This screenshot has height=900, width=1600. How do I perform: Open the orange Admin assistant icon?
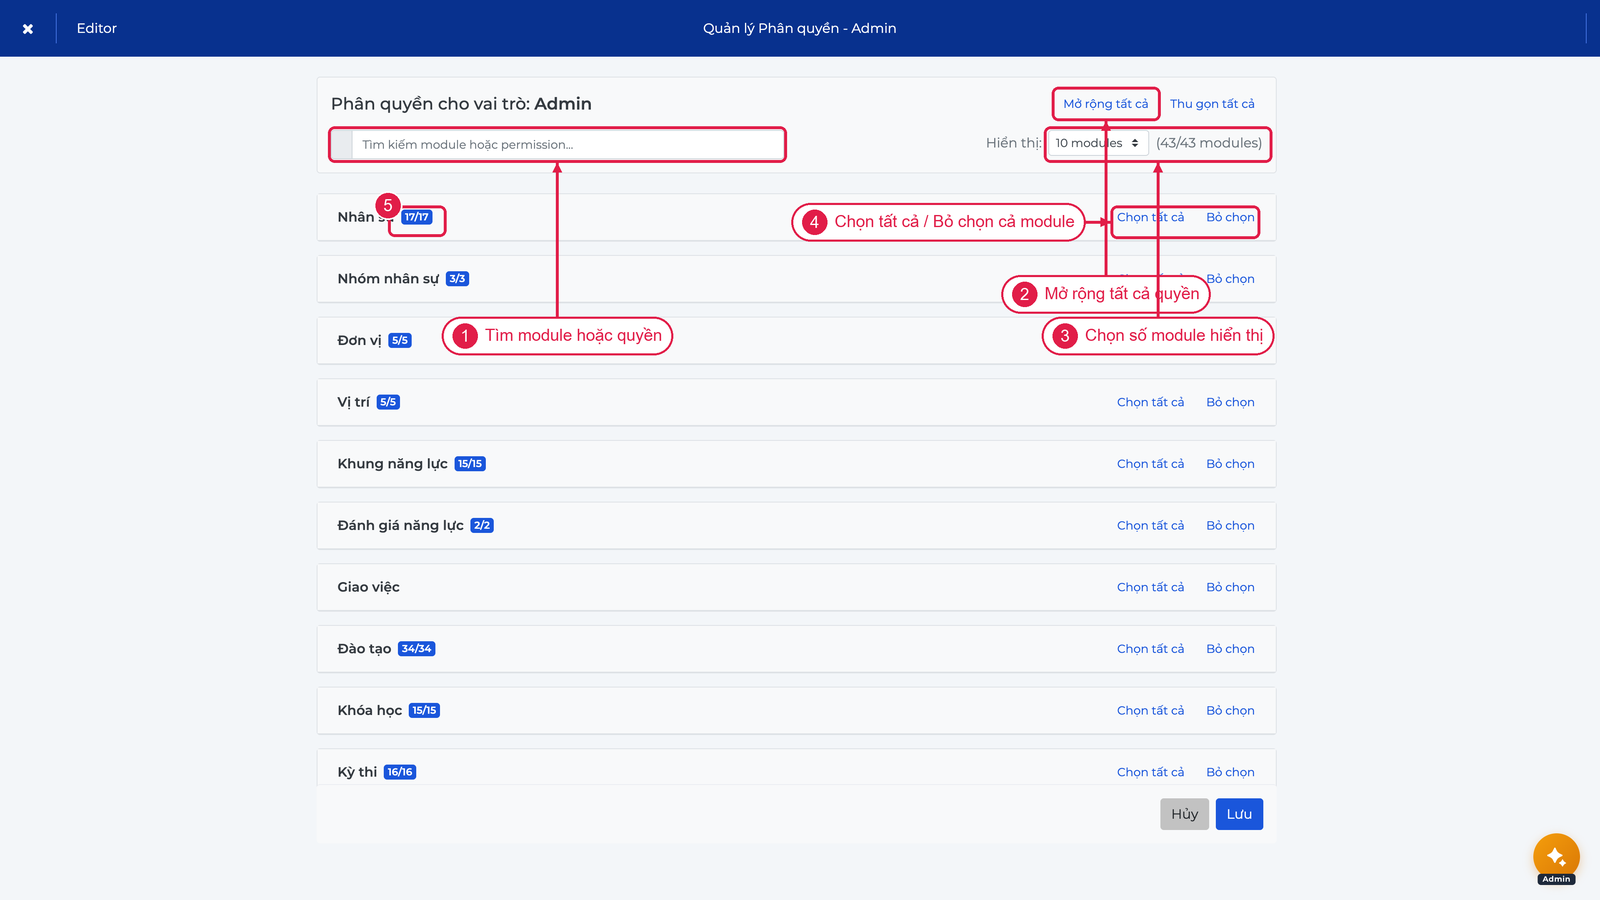coord(1556,857)
